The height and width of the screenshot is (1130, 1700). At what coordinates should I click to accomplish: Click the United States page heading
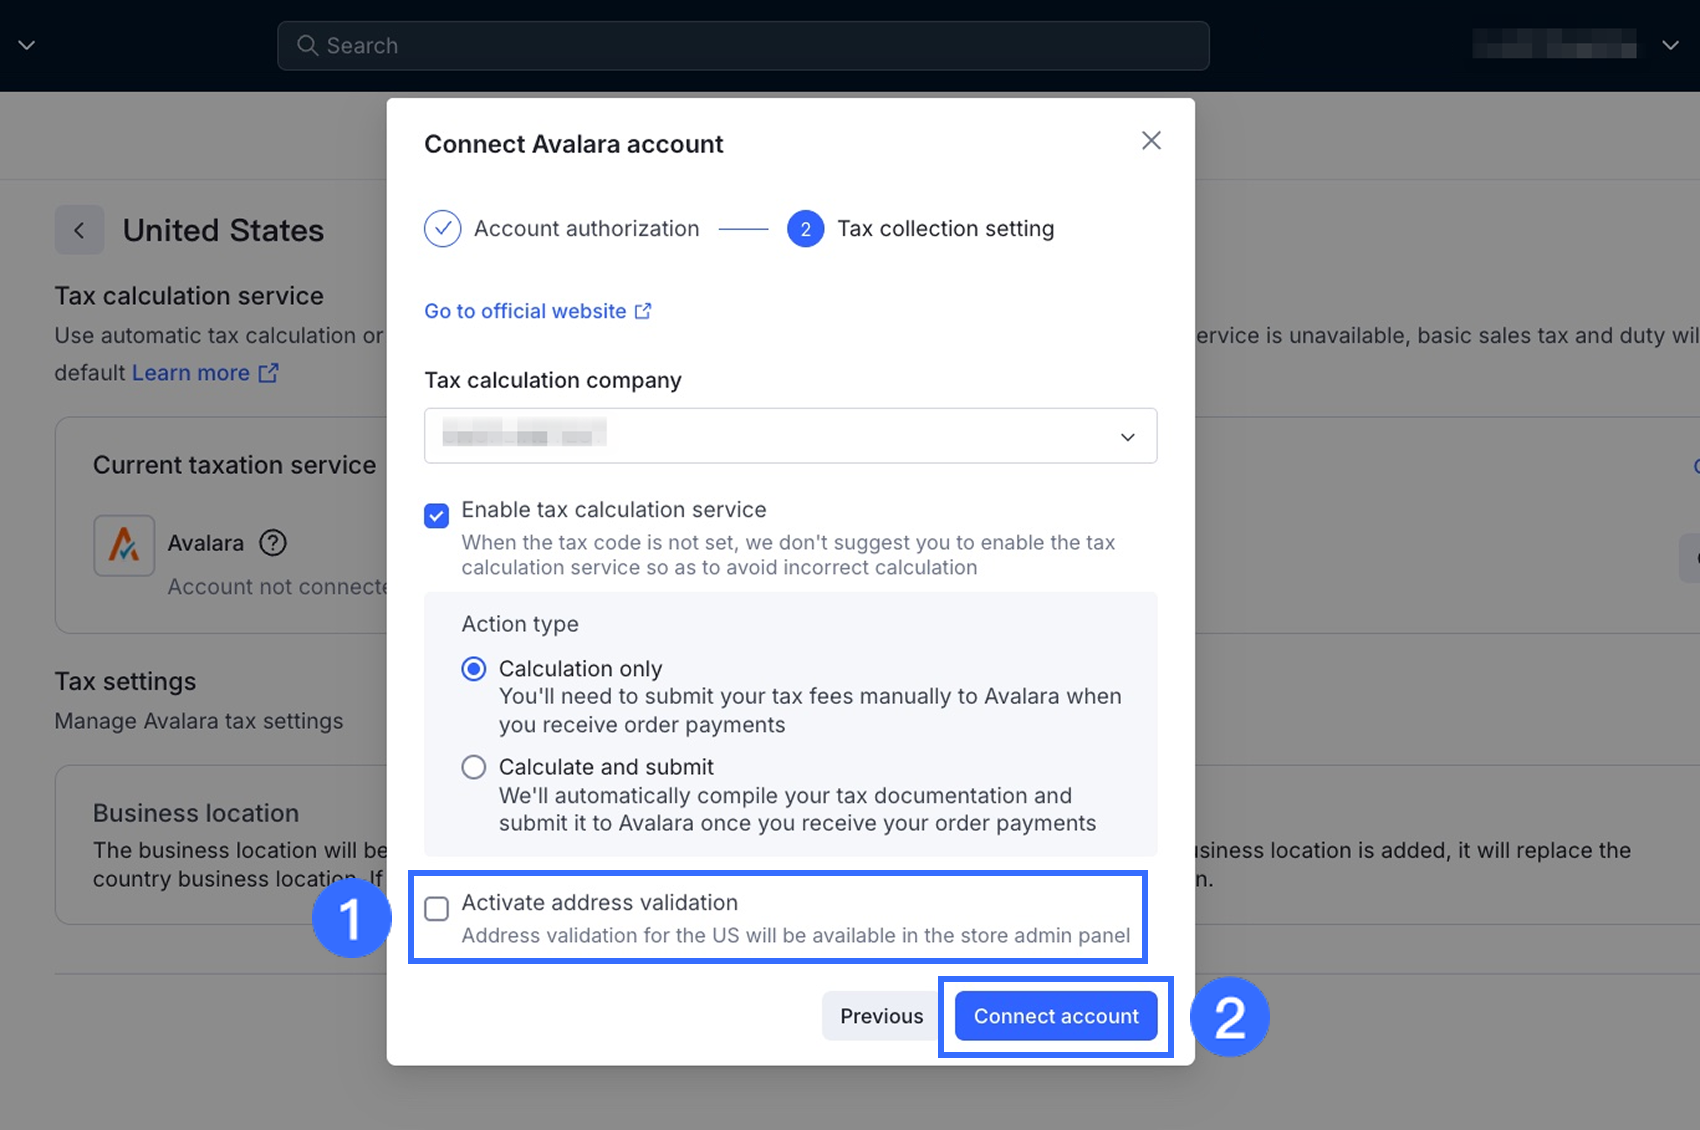(224, 230)
